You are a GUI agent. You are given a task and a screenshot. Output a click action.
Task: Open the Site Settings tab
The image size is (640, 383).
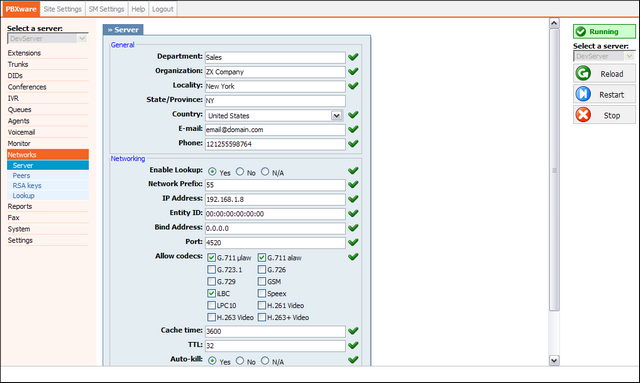pos(62,9)
